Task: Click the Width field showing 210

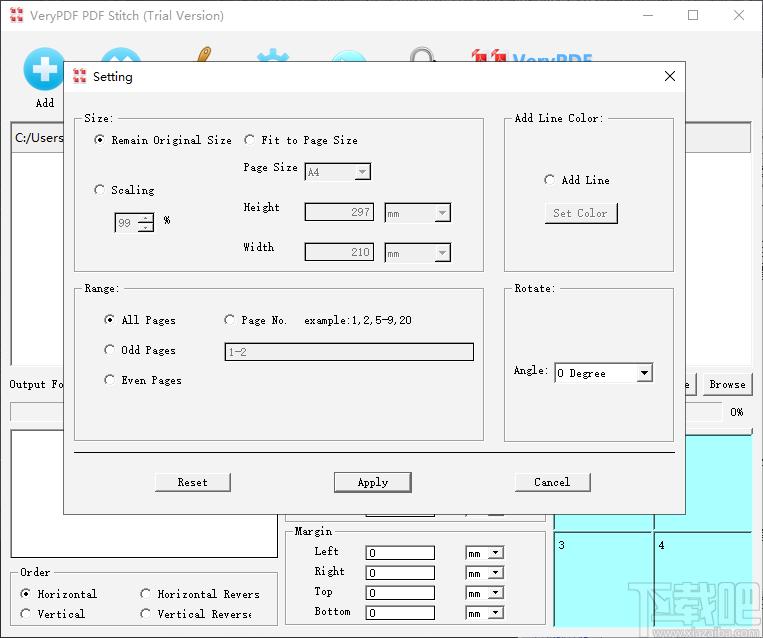Action: [339, 252]
